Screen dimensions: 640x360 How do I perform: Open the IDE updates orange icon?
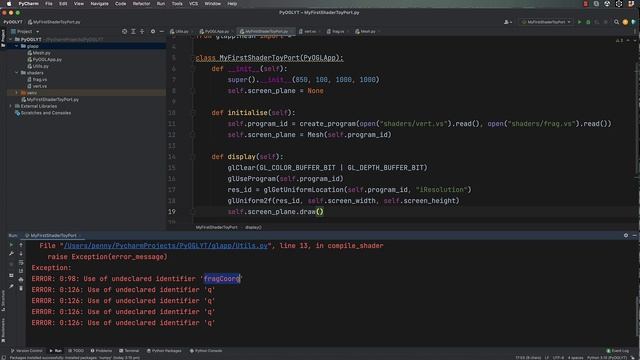[x=625, y=22]
